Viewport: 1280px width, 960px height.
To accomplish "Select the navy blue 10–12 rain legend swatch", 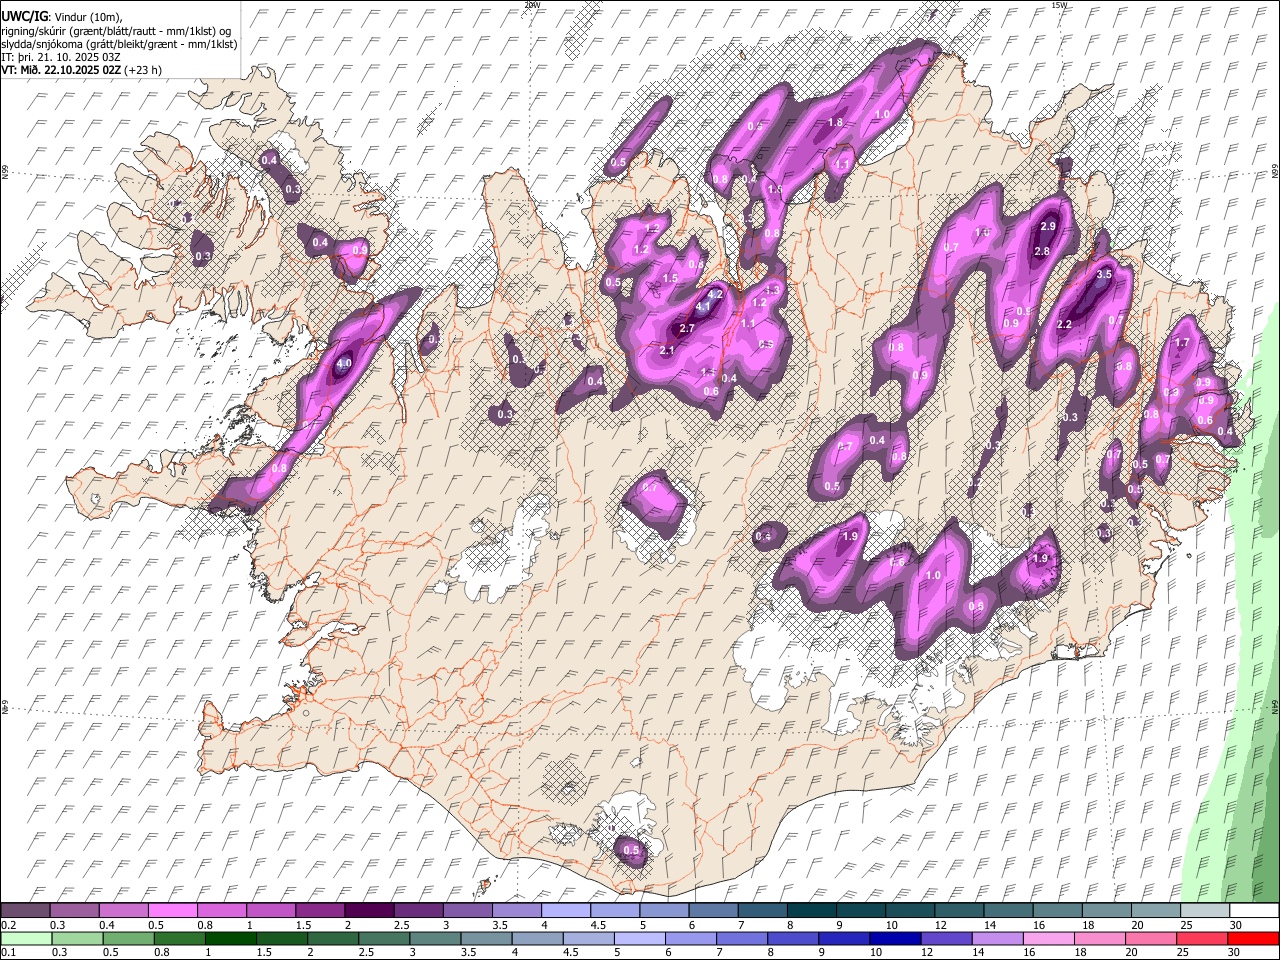I will coord(895,938).
